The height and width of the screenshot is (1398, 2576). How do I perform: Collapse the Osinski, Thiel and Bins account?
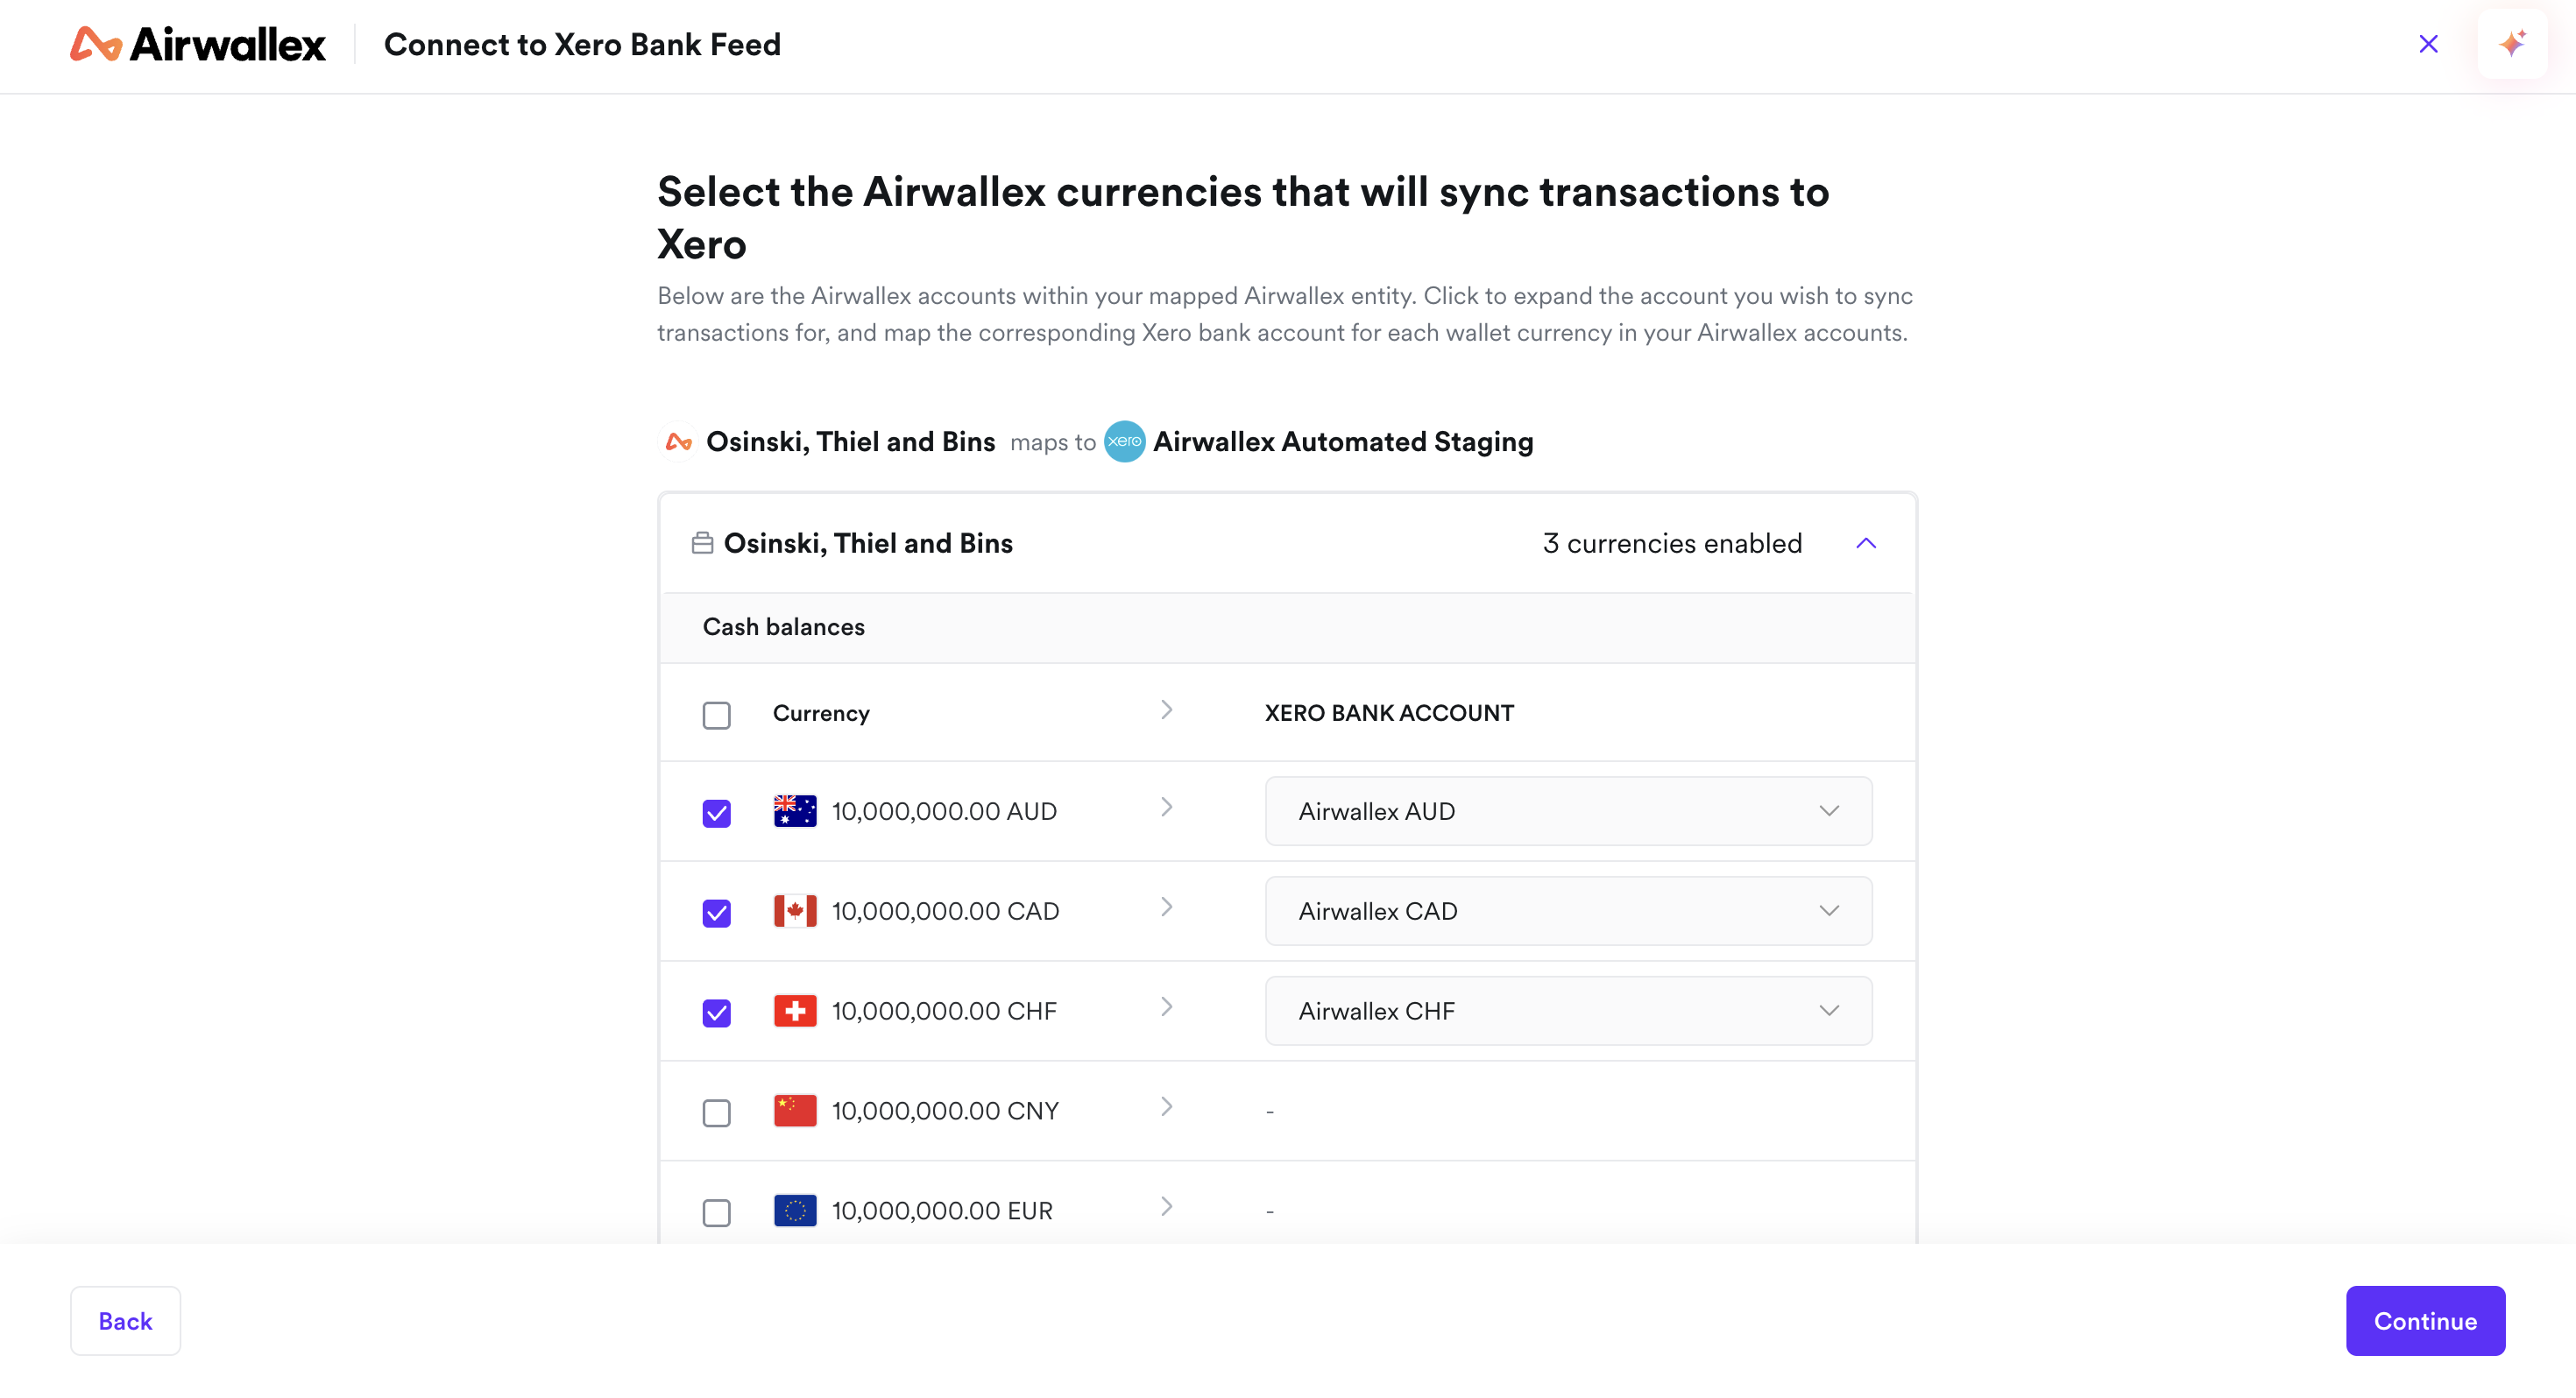[x=1866, y=543]
